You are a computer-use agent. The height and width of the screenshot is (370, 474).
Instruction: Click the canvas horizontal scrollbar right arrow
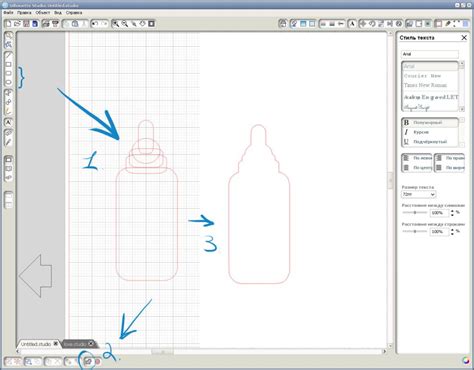click(384, 351)
